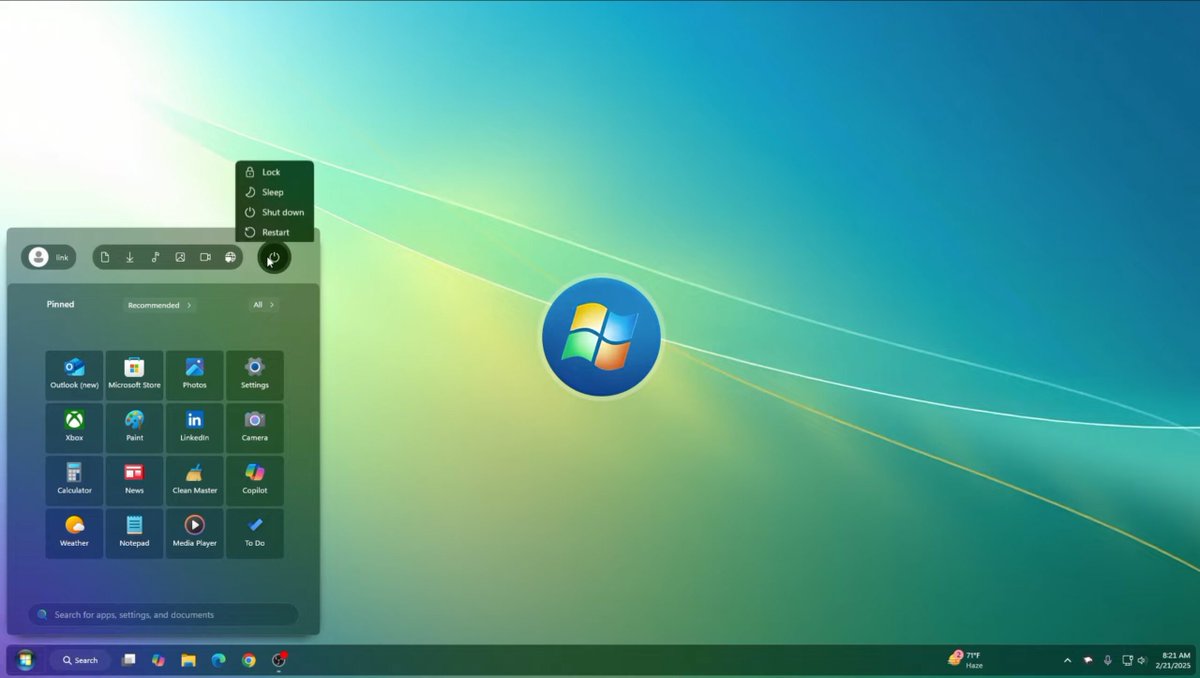
Task: Launch Notepad from pinned apps
Action: [134, 532]
